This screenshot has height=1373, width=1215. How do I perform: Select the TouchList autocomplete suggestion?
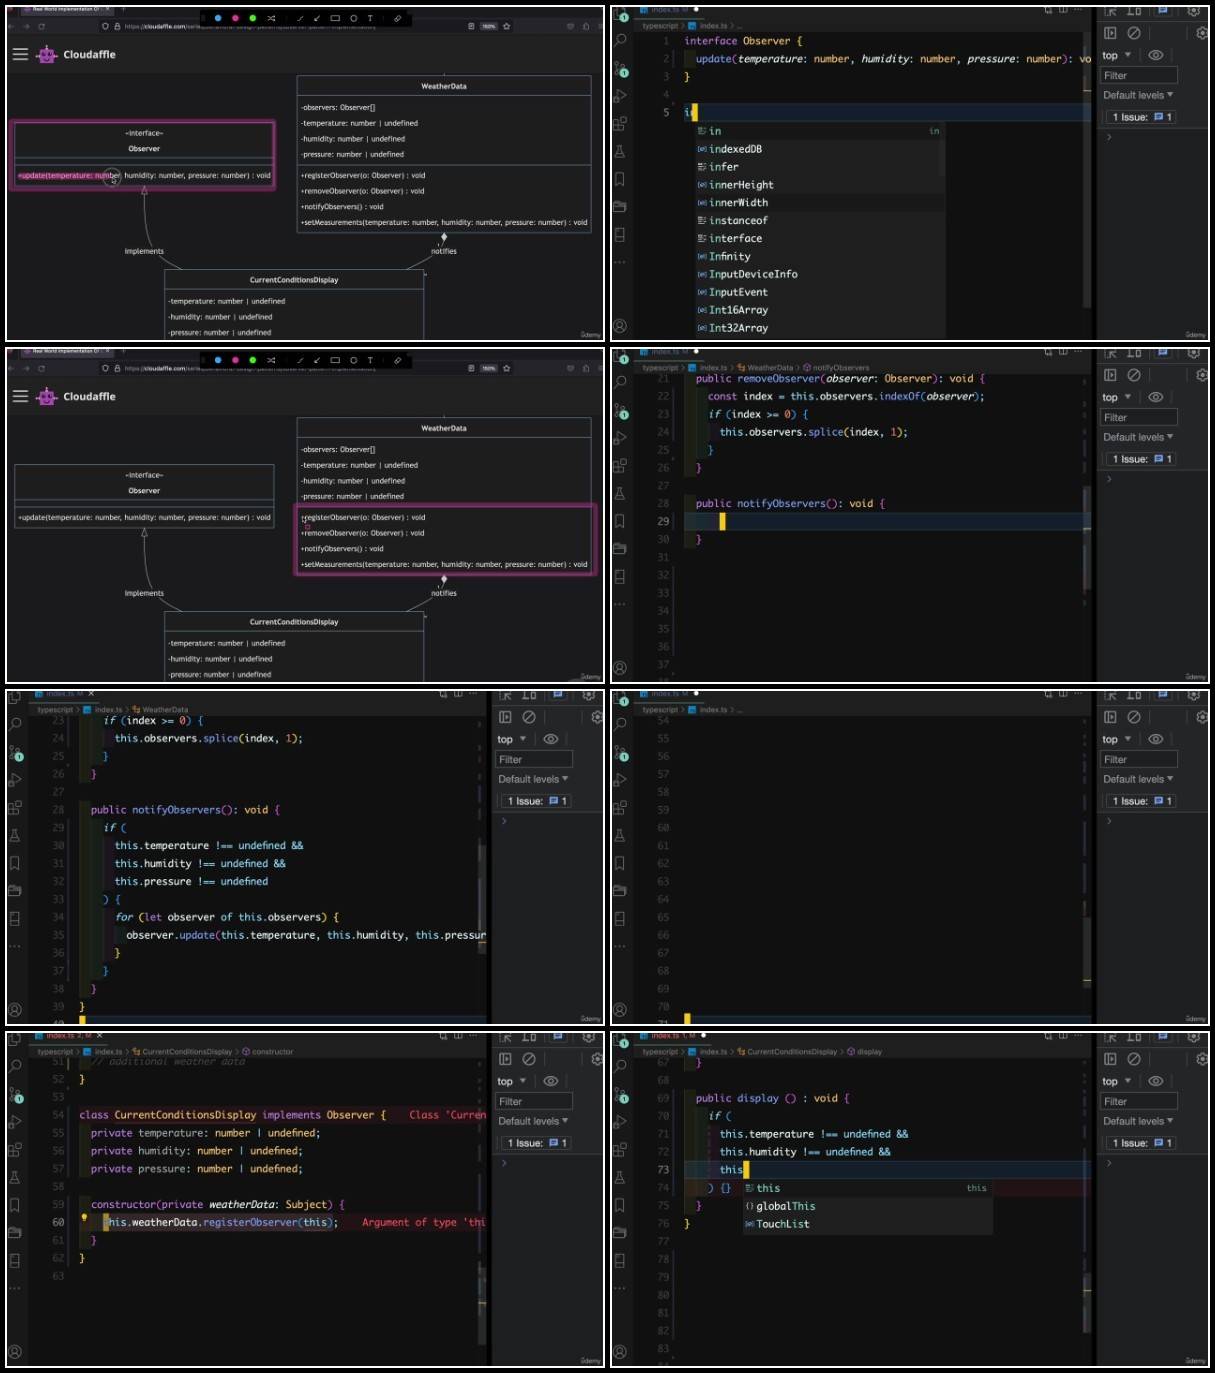tap(868, 1224)
